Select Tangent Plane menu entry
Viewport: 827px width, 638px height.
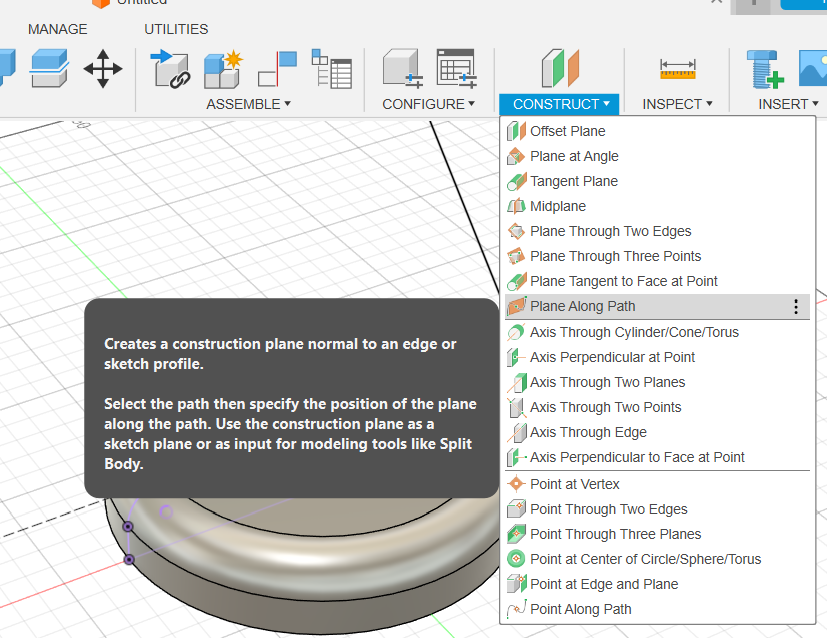tap(657, 181)
